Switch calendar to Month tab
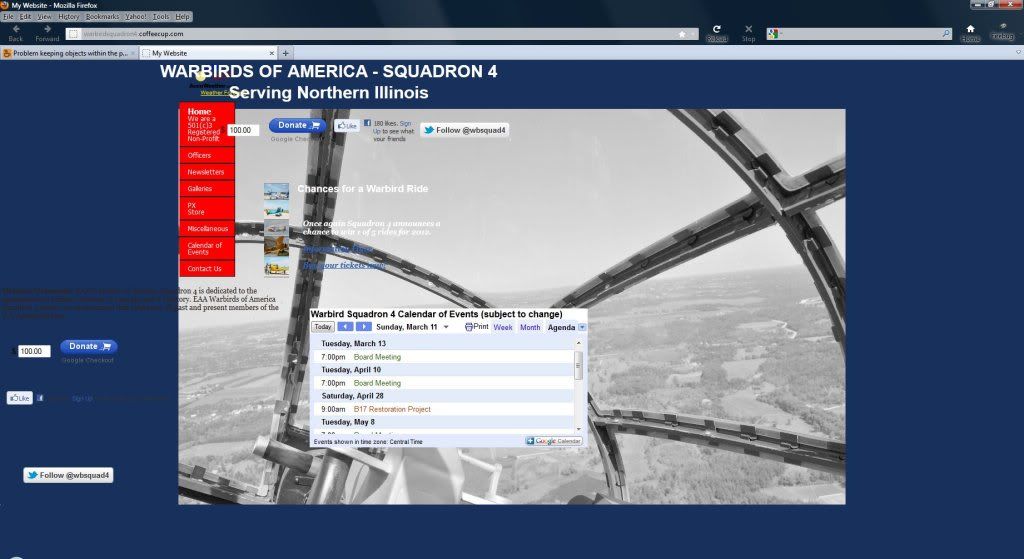The width and height of the screenshot is (1024, 559). [530, 327]
